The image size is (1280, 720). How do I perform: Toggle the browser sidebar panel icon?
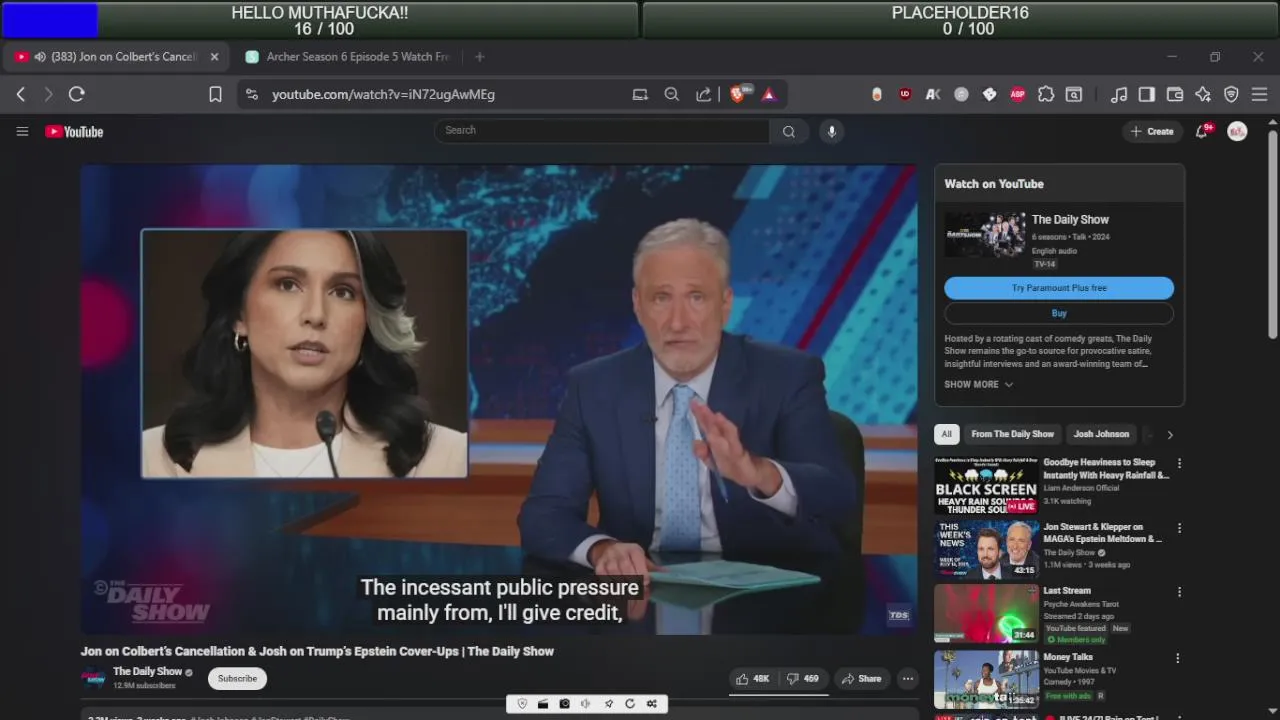(1147, 94)
